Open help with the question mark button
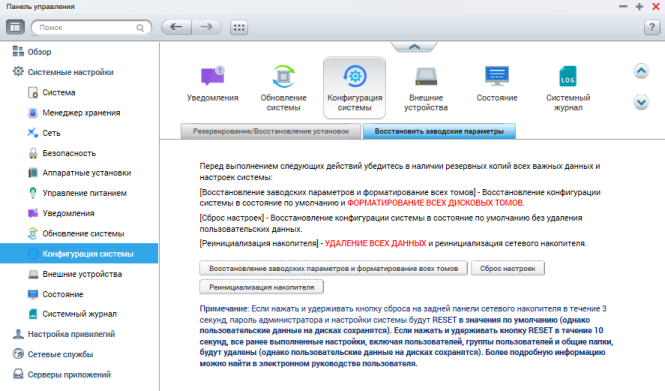 click(x=652, y=28)
